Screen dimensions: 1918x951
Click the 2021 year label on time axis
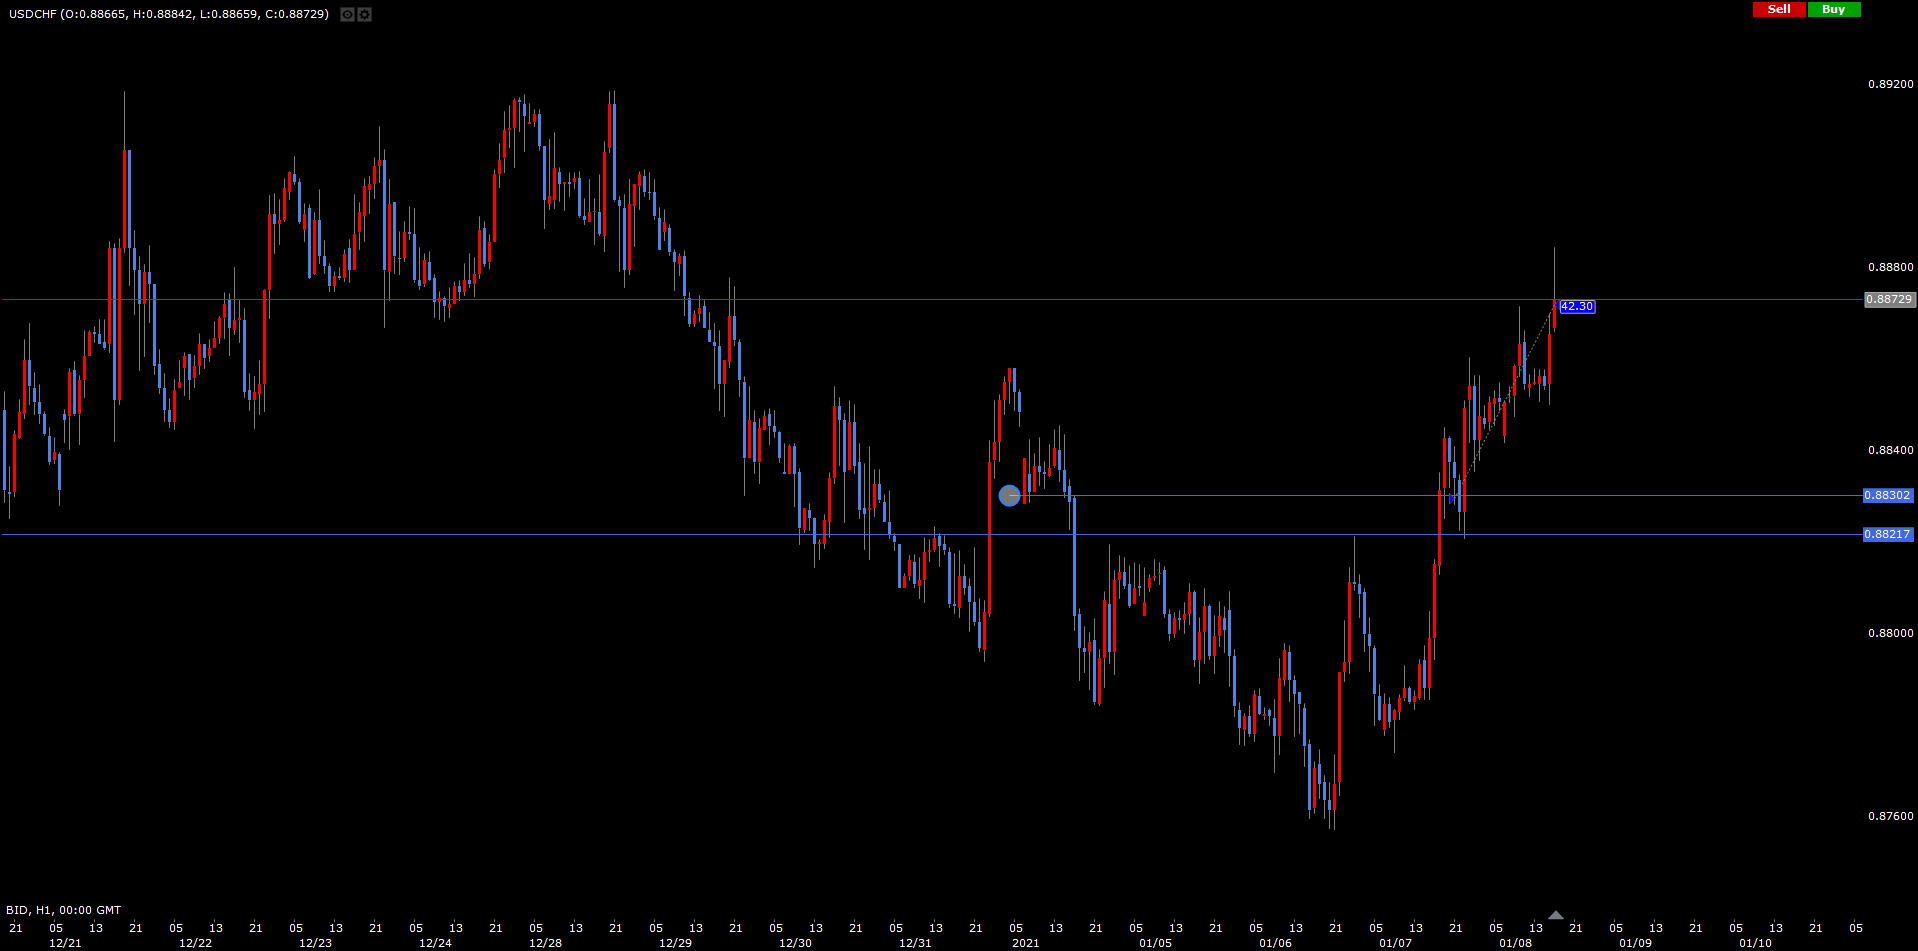[1025, 943]
